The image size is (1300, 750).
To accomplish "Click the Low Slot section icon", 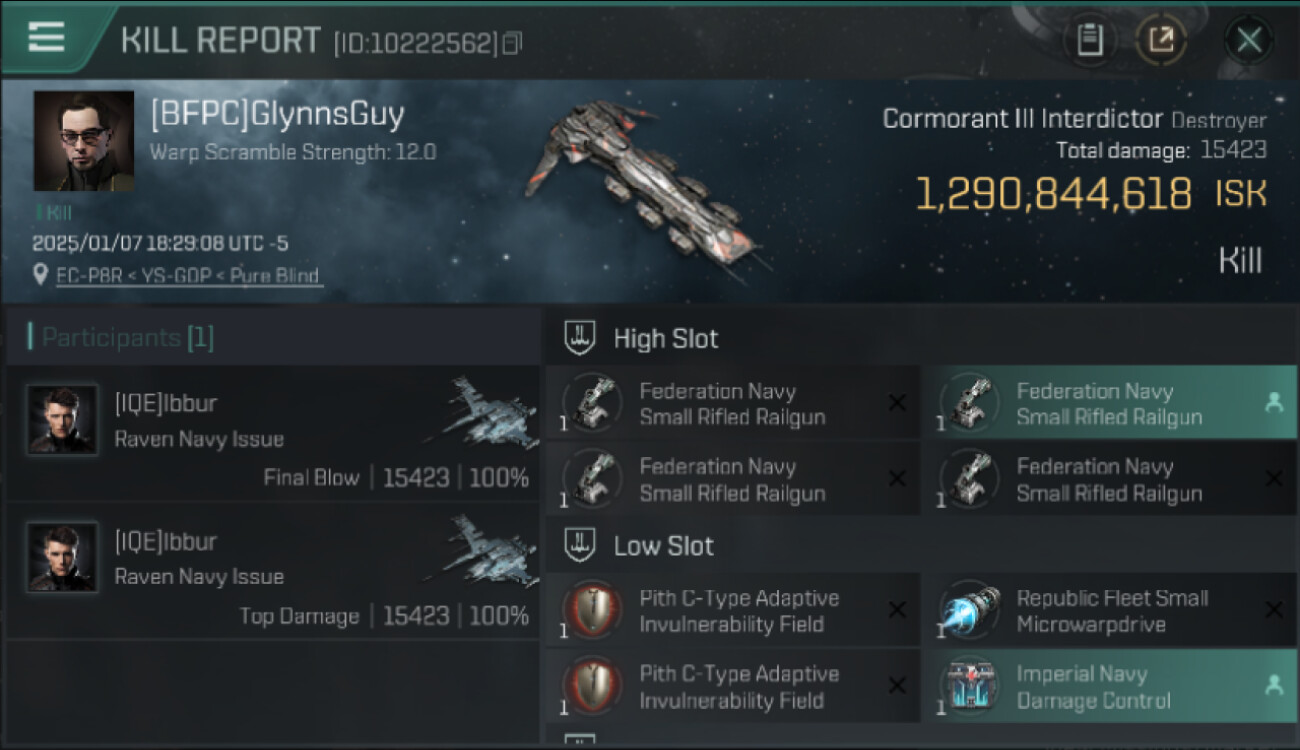I will pos(580,546).
